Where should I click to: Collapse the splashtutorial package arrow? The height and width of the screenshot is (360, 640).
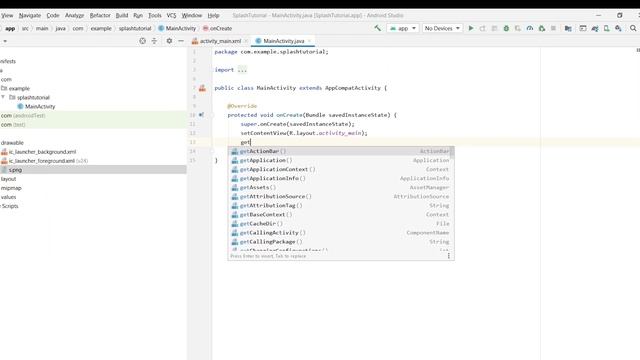(x=3, y=97)
